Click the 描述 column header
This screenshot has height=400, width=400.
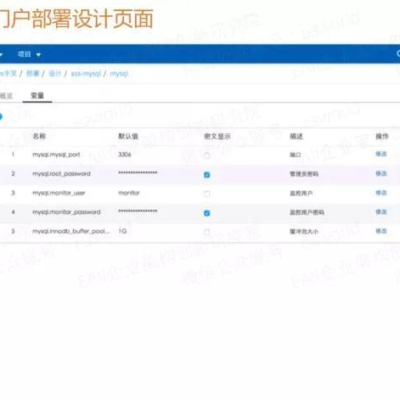(x=296, y=136)
